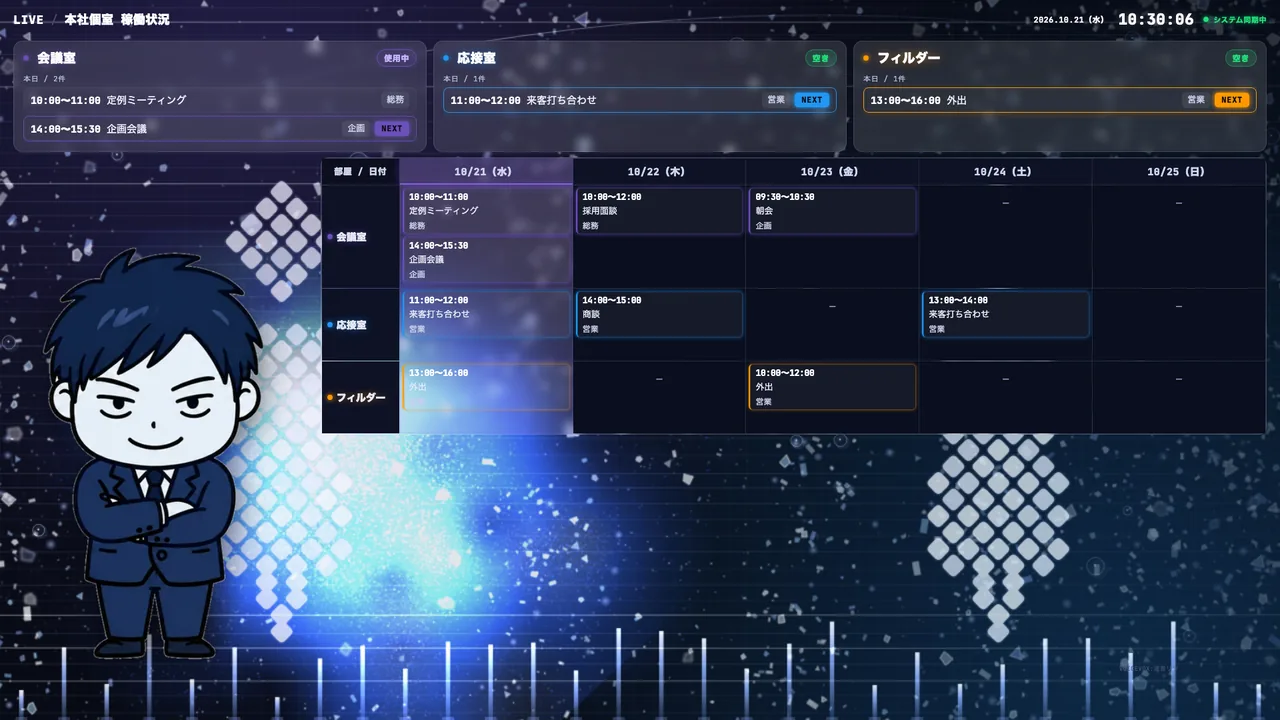The width and height of the screenshot is (1280, 720).
Task: Click the フィルダー row header in the schedule table
Action: point(361,397)
